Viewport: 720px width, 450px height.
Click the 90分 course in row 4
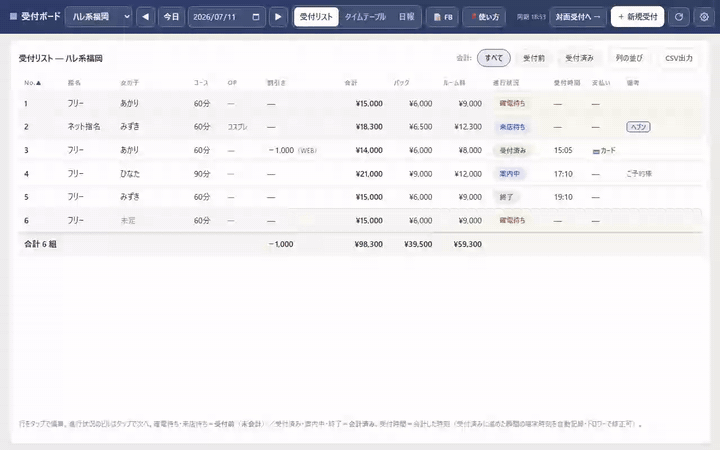[202, 174]
